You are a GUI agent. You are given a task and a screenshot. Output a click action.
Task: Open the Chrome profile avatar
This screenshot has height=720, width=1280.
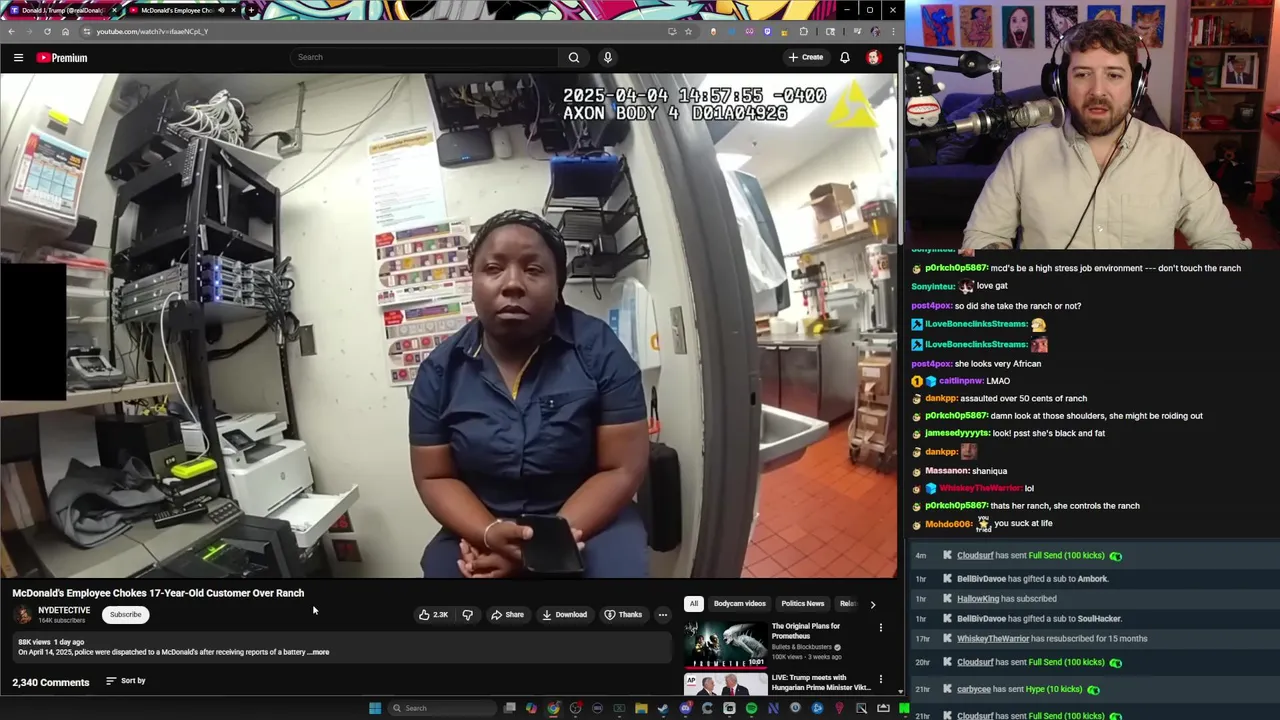pos(875,31)
